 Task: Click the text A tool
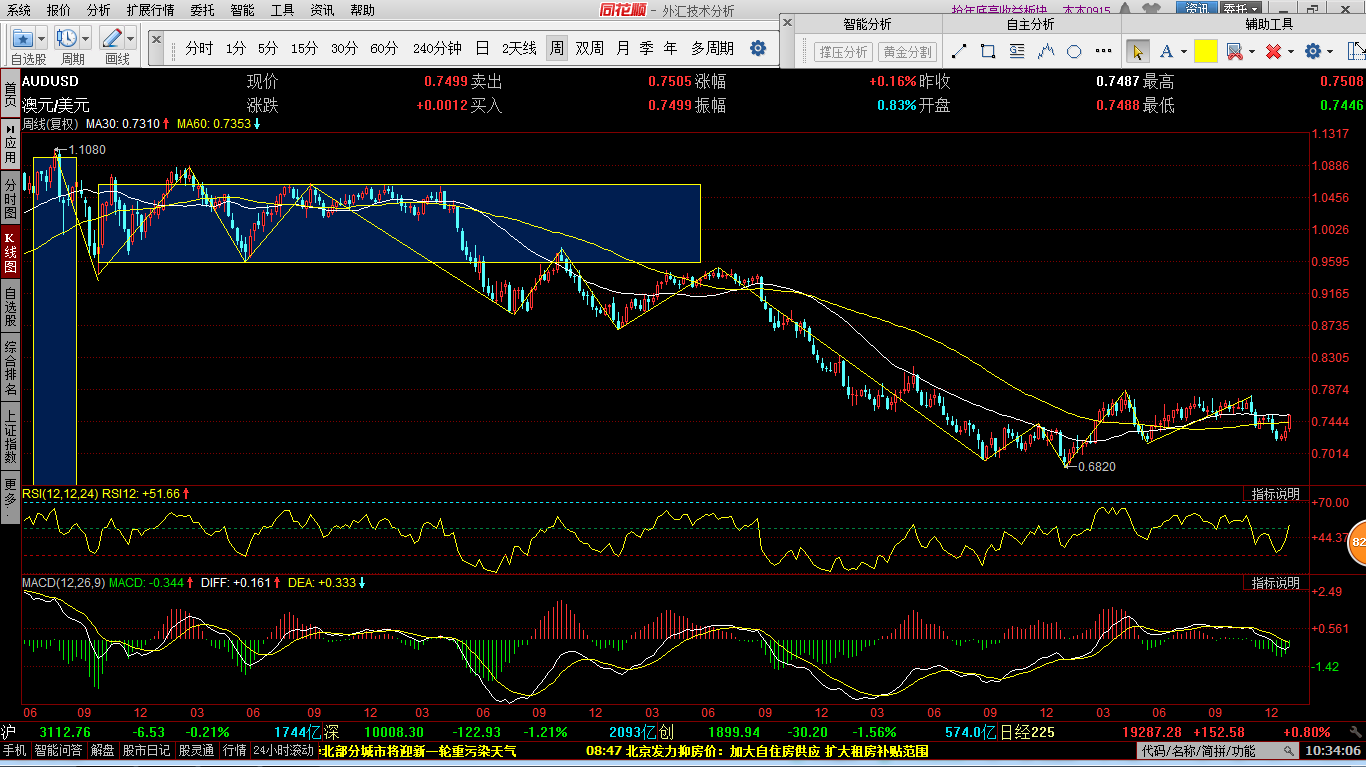tap(1166, 51)
